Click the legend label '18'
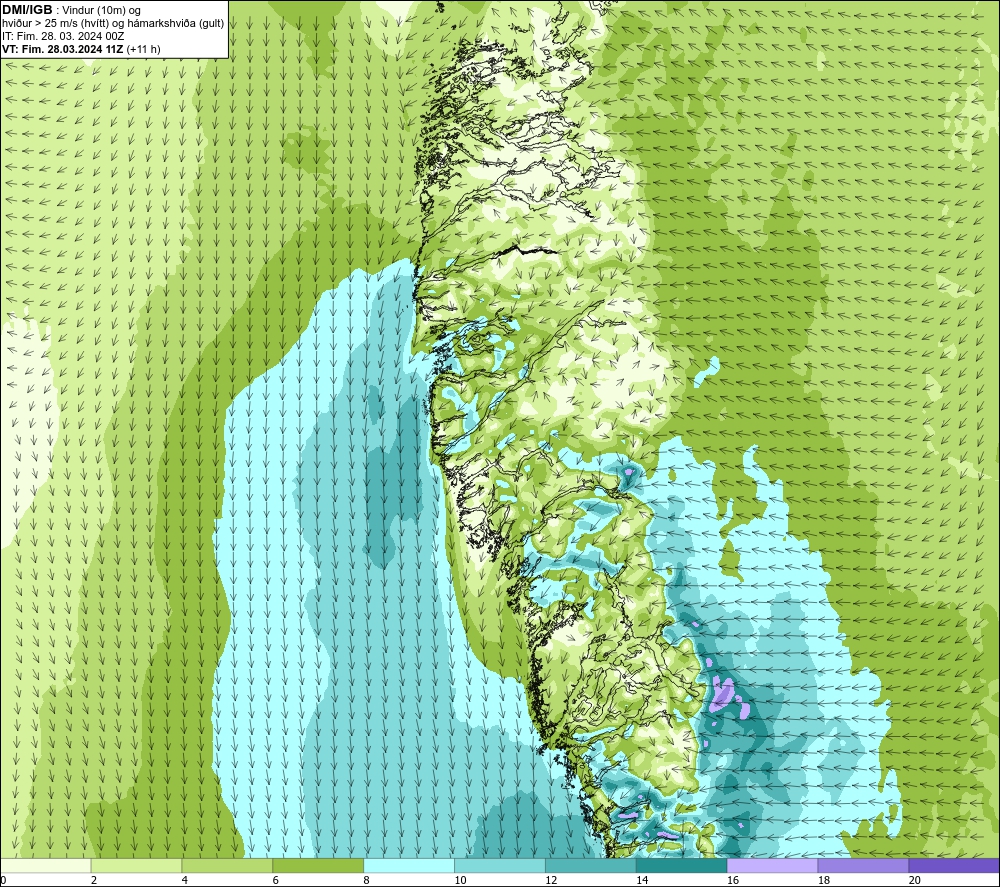 (x=824, y=881)
